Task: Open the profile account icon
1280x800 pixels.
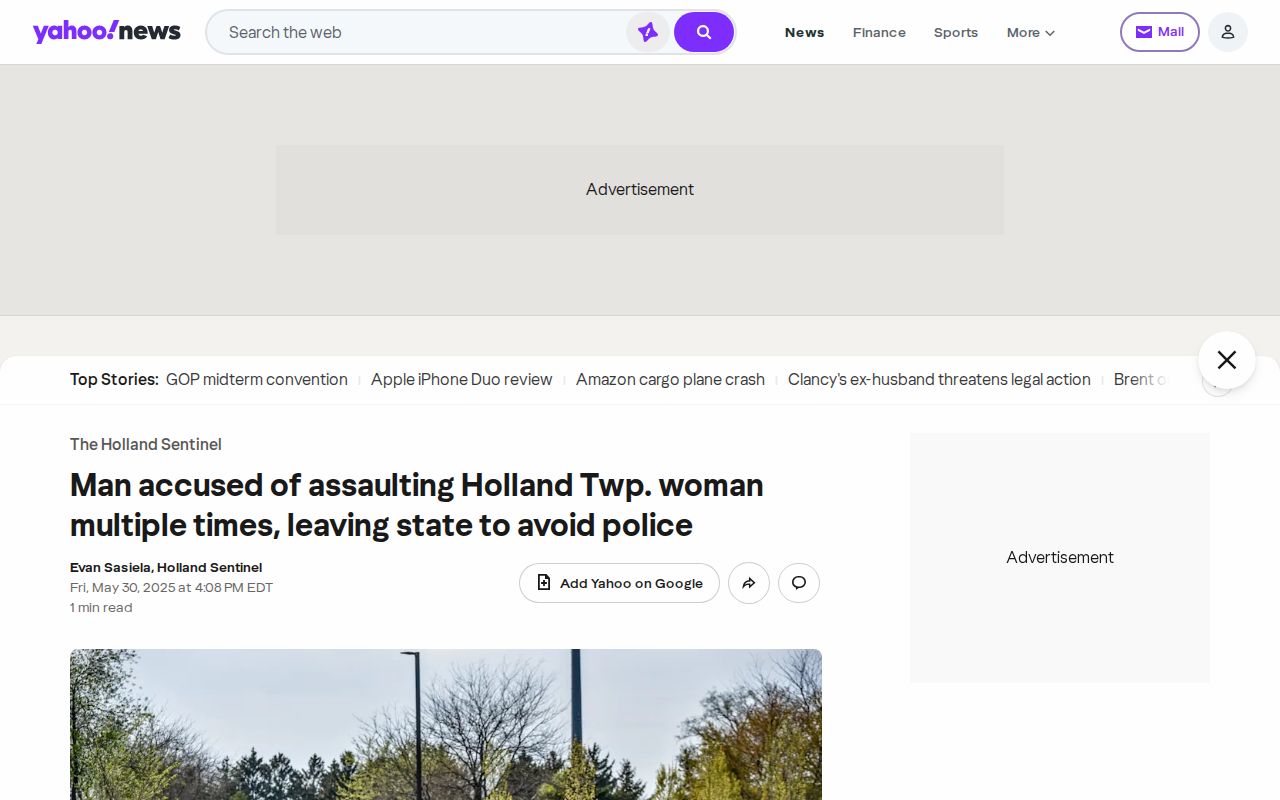Action: click(1228, 32)
